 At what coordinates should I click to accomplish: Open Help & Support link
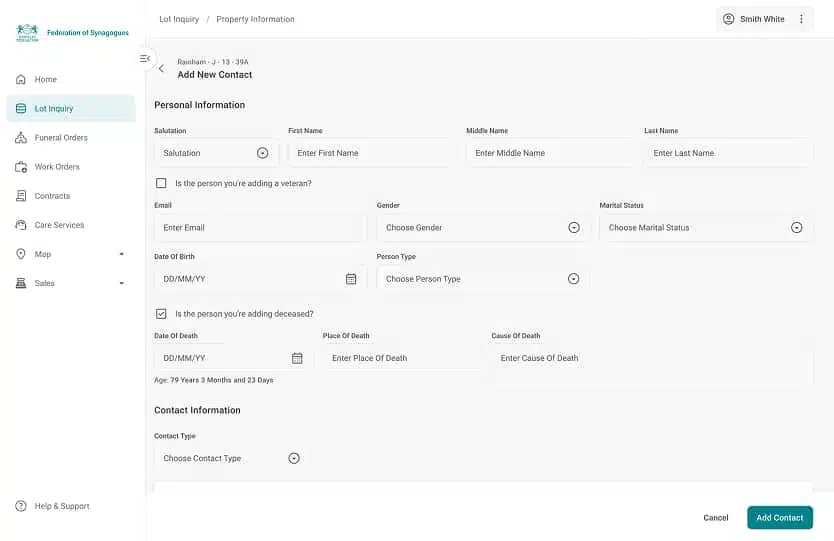click(62, 506)
